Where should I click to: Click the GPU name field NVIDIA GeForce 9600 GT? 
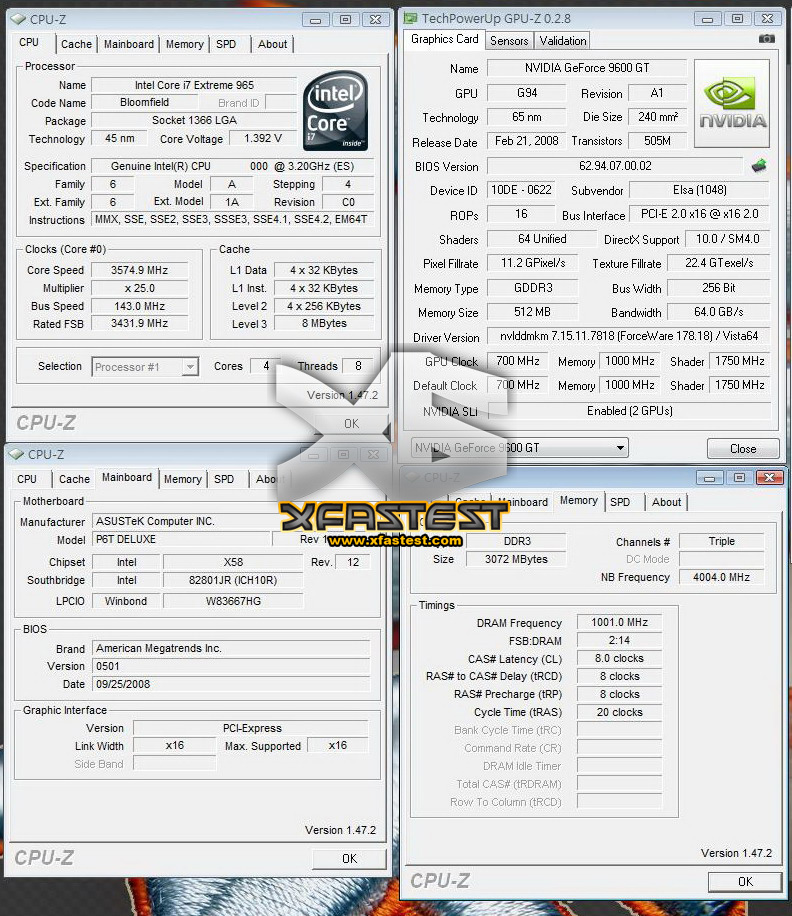(587, 68)
